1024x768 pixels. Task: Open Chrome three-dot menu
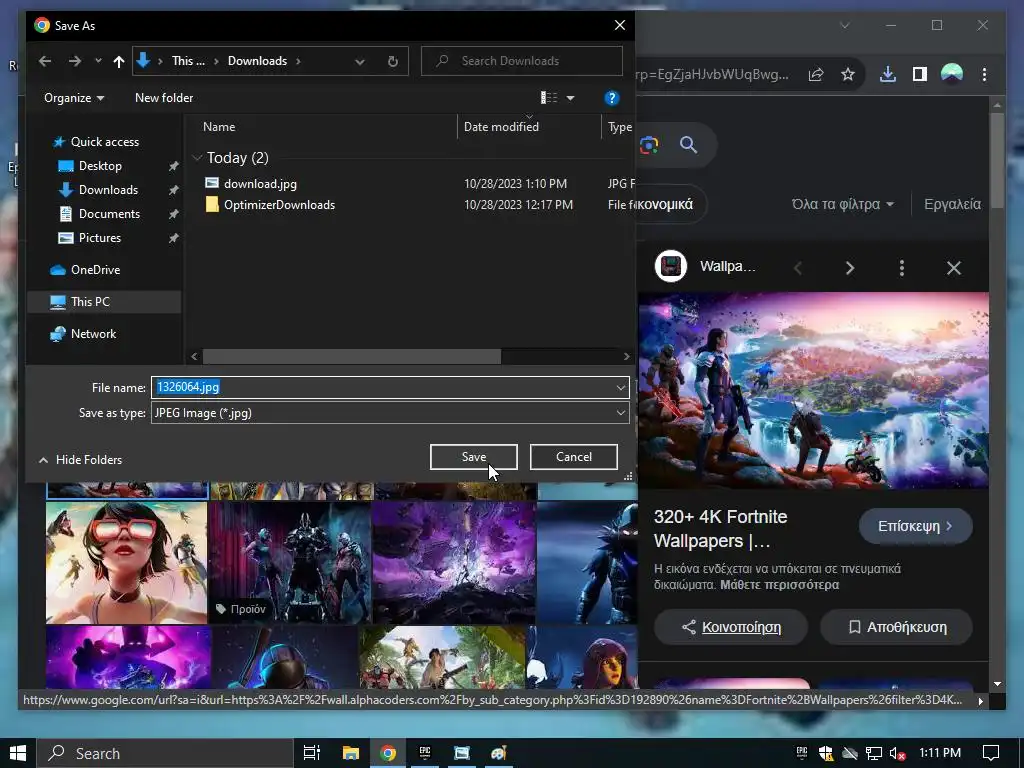(x=984, y=74)
